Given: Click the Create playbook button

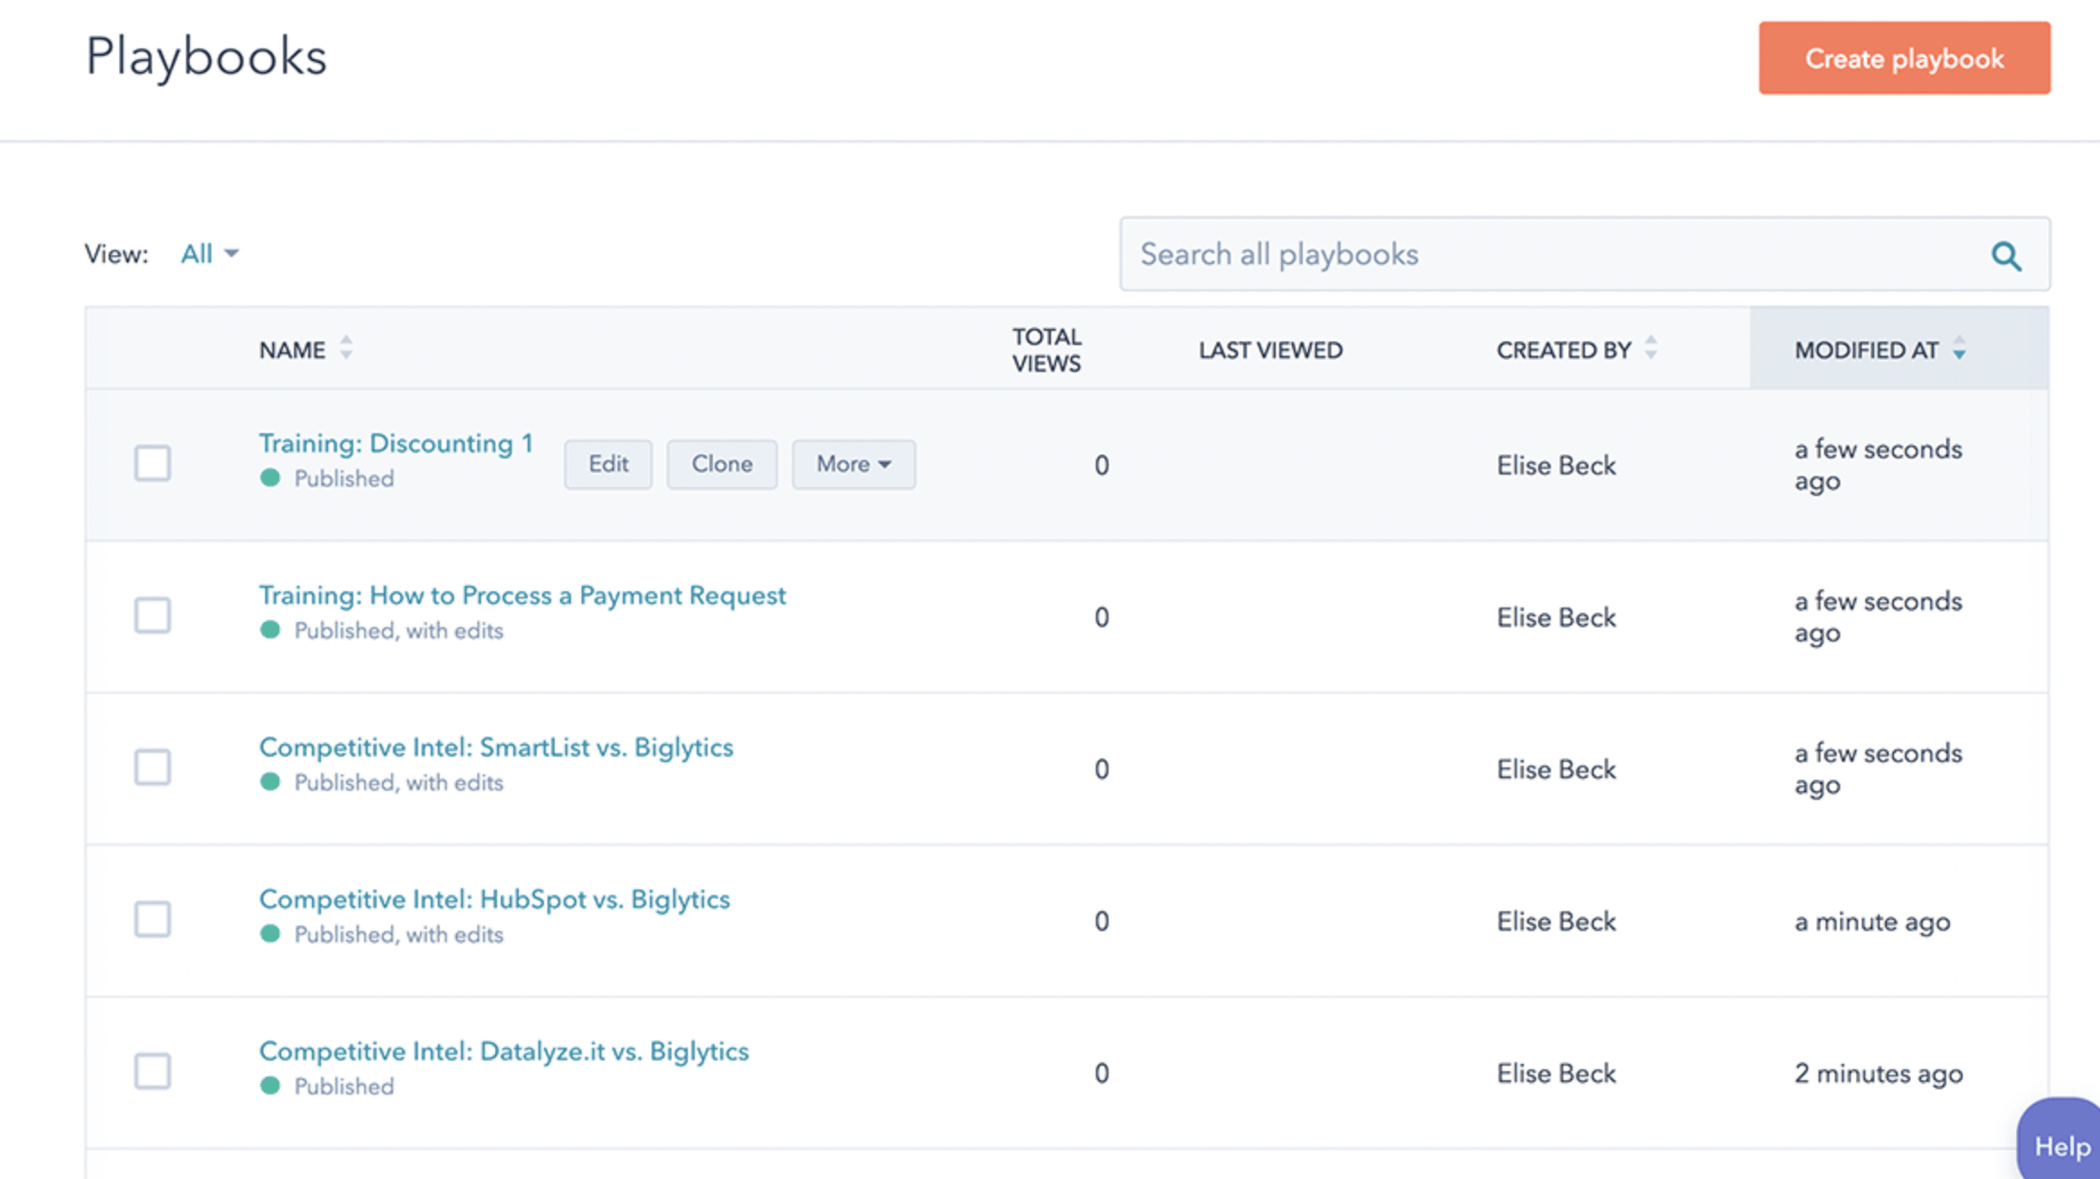Looking at the screenshot, I should click(1903, 58).
